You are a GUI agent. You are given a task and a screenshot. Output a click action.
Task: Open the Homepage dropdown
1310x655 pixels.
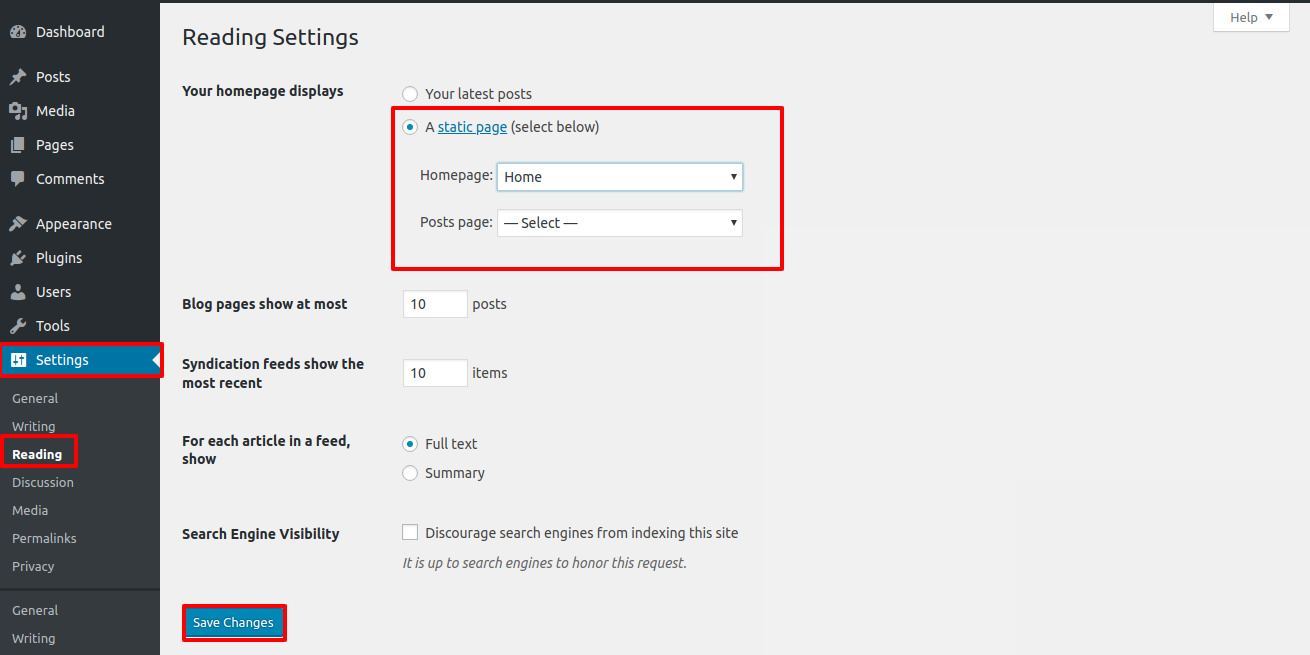click(619, 177)
